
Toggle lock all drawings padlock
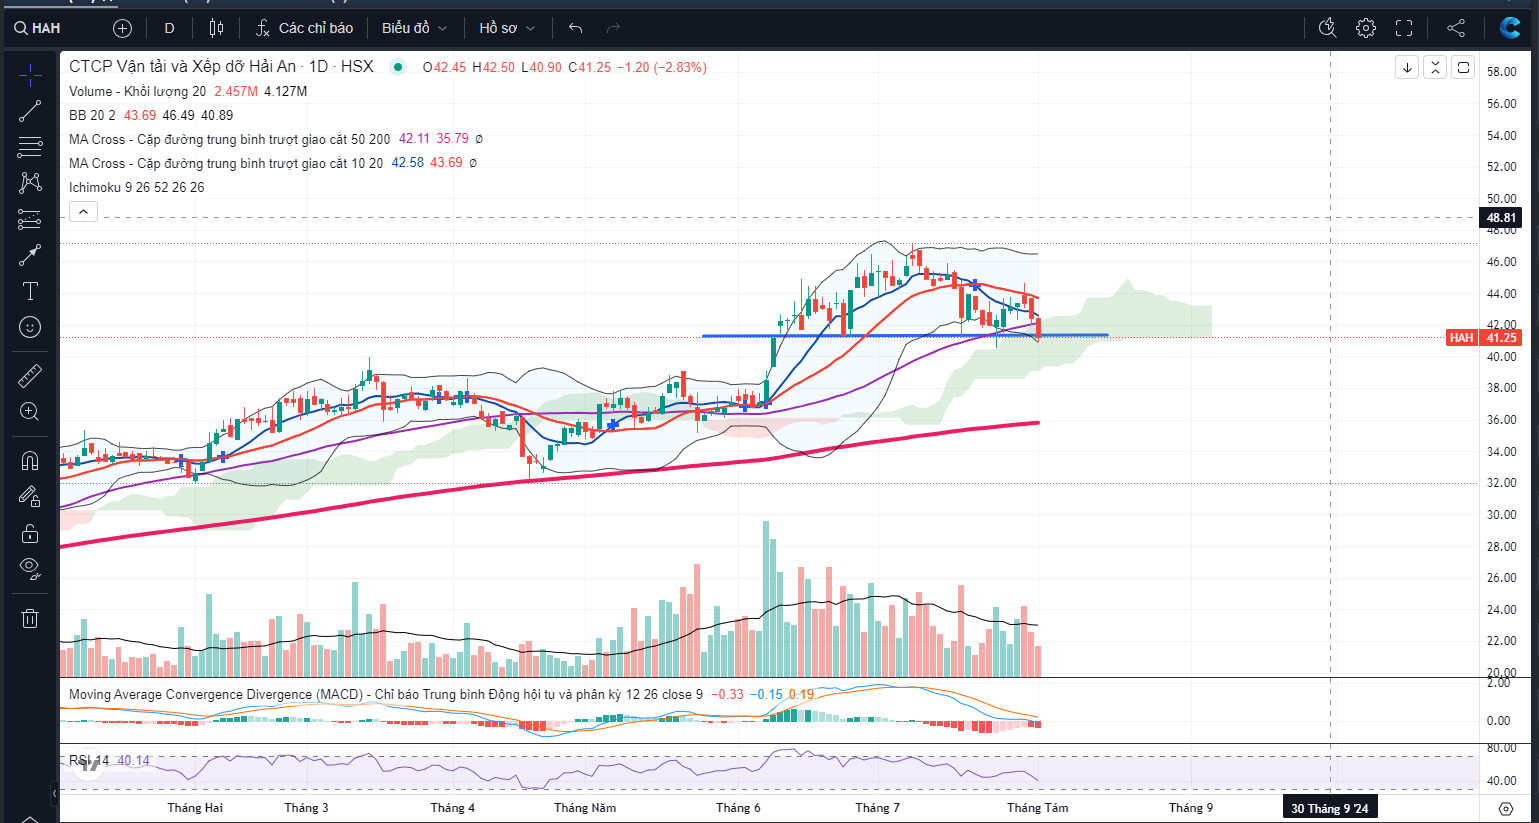pos(30,533)
